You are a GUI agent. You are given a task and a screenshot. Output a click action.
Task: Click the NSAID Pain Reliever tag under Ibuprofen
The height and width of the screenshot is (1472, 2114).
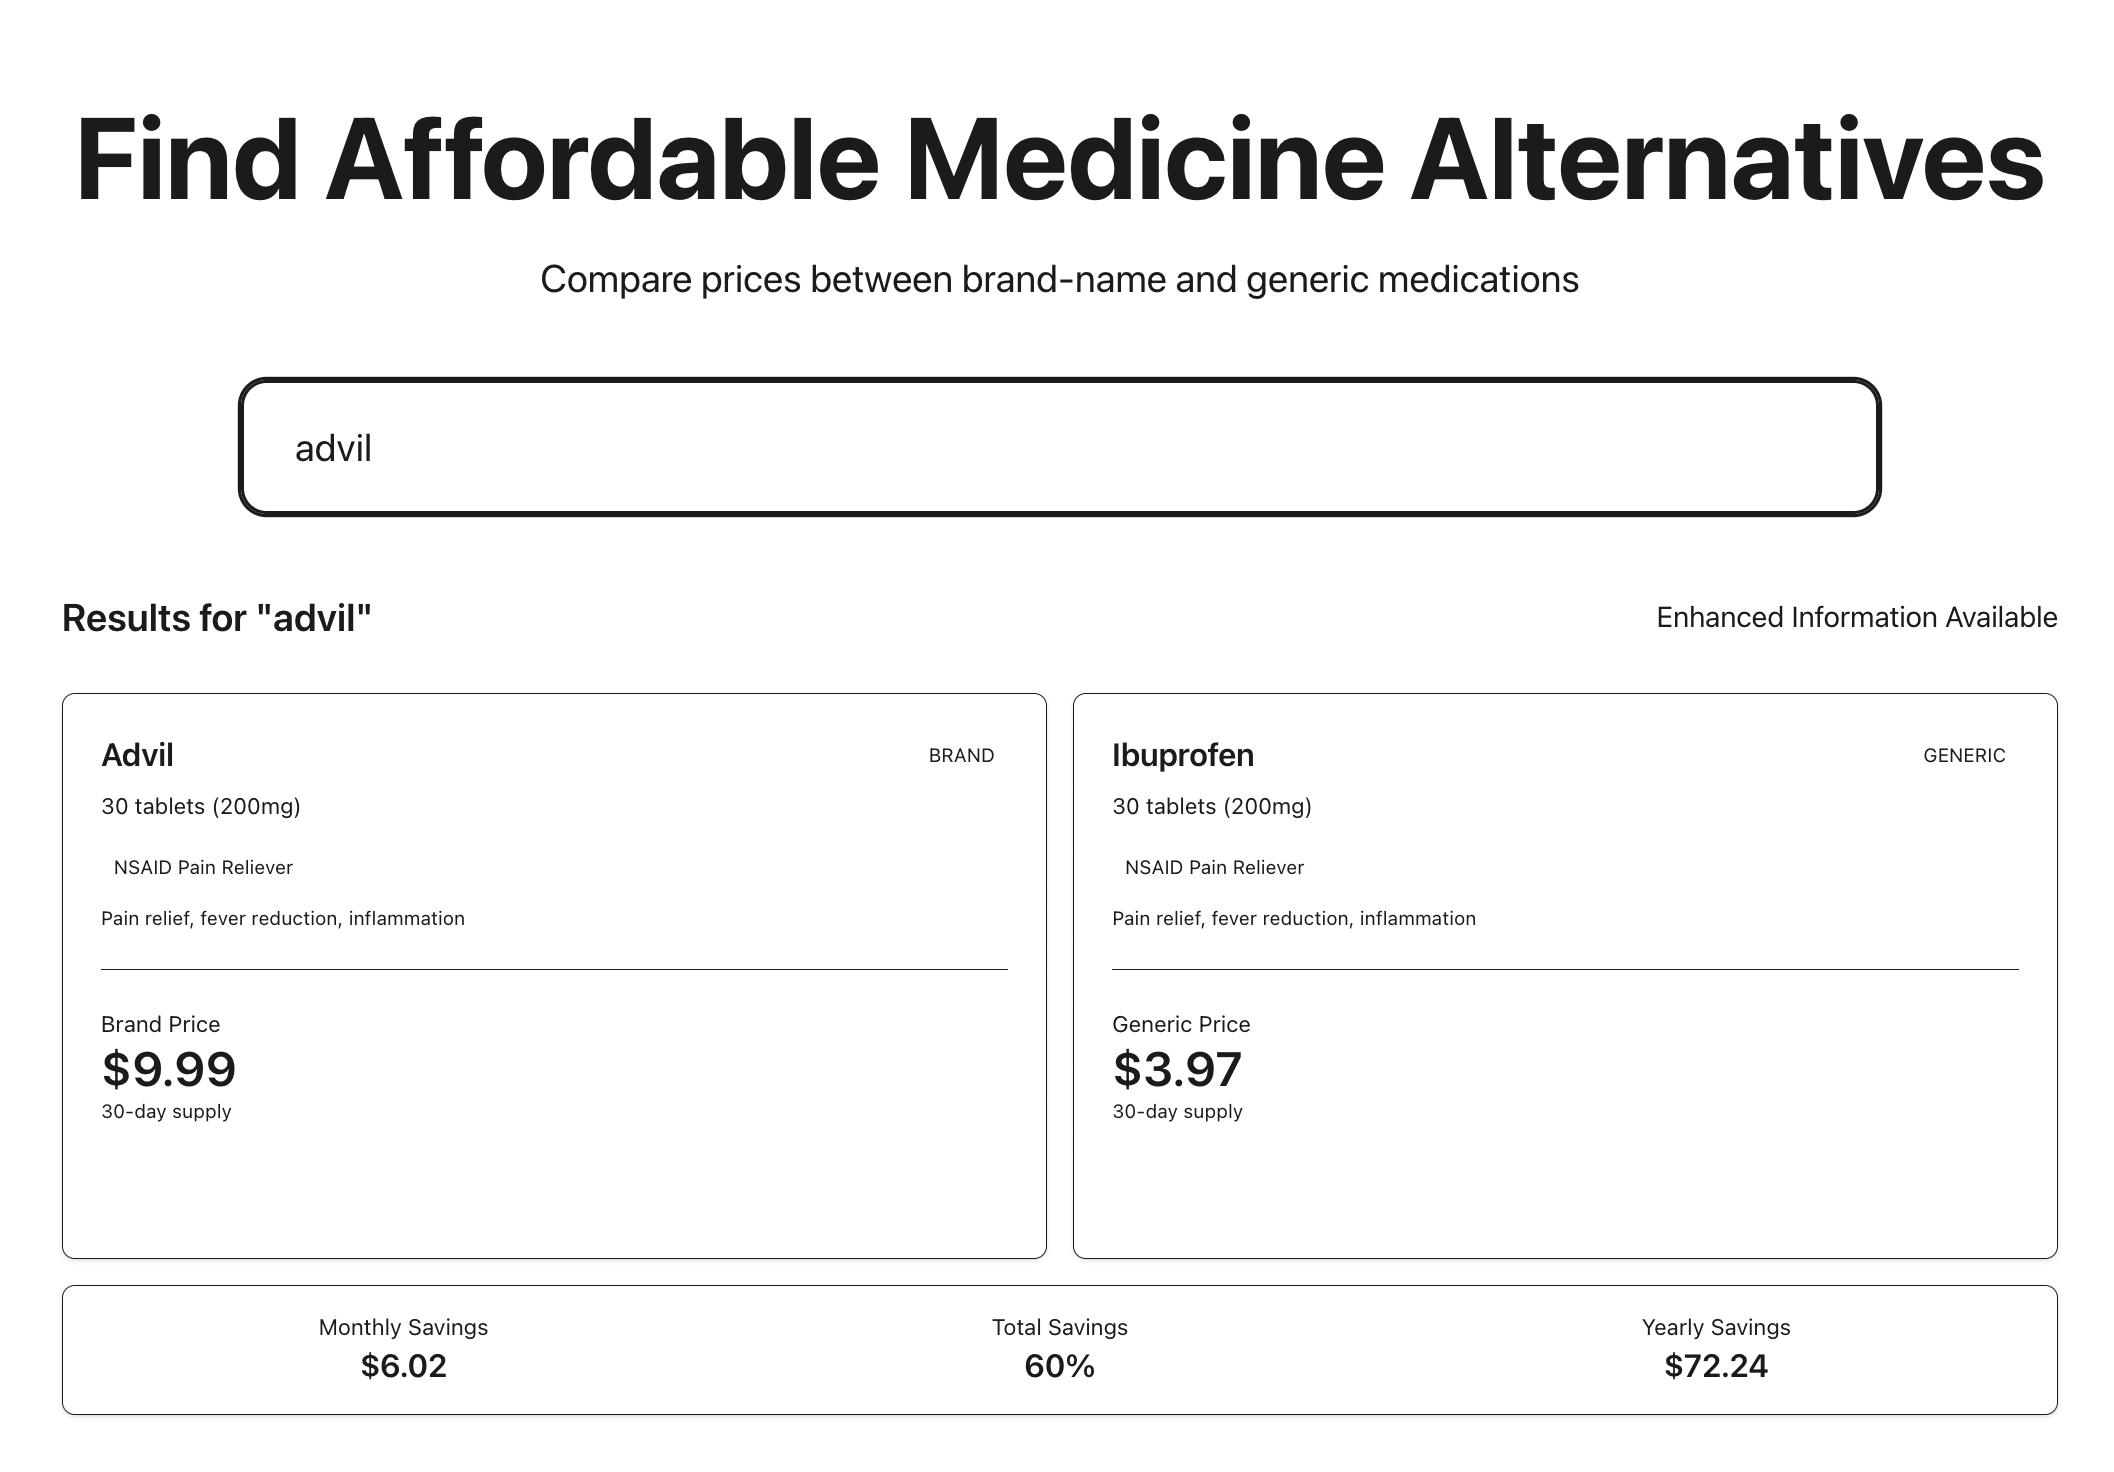[x=1214, y=867]
